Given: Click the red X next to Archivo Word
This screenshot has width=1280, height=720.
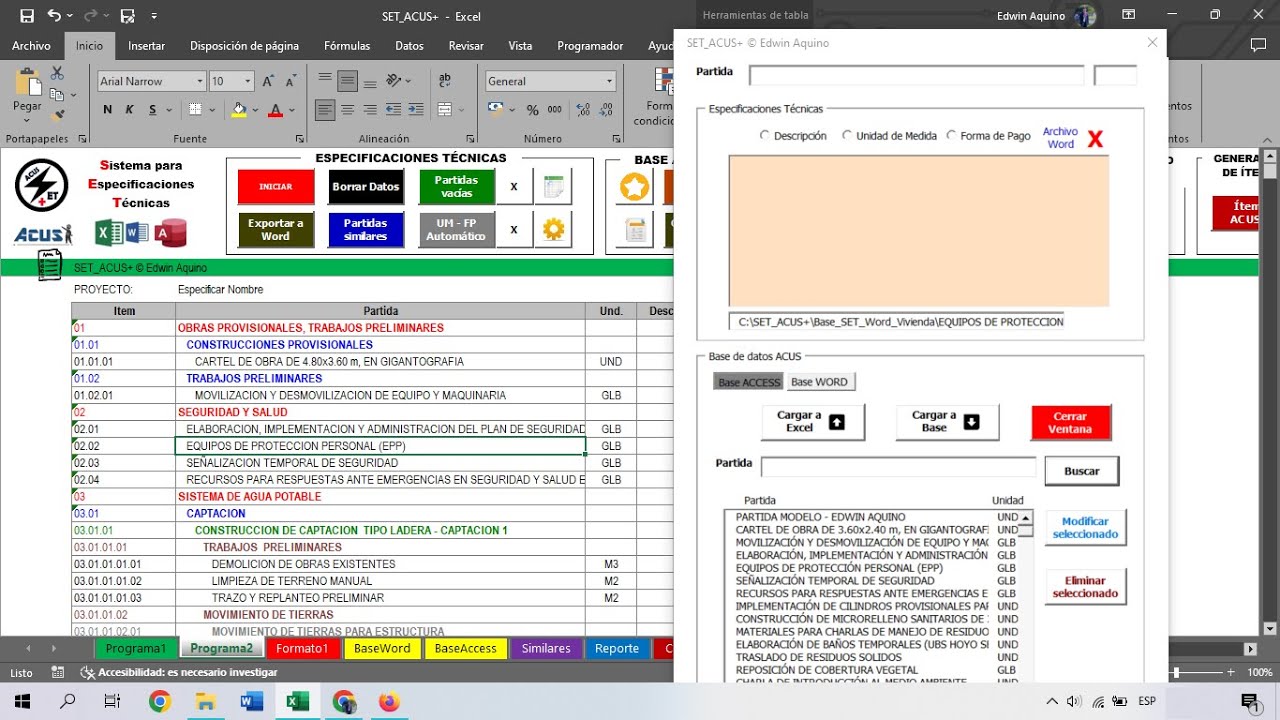Looking at the screenshot, I should [1096, 139].
